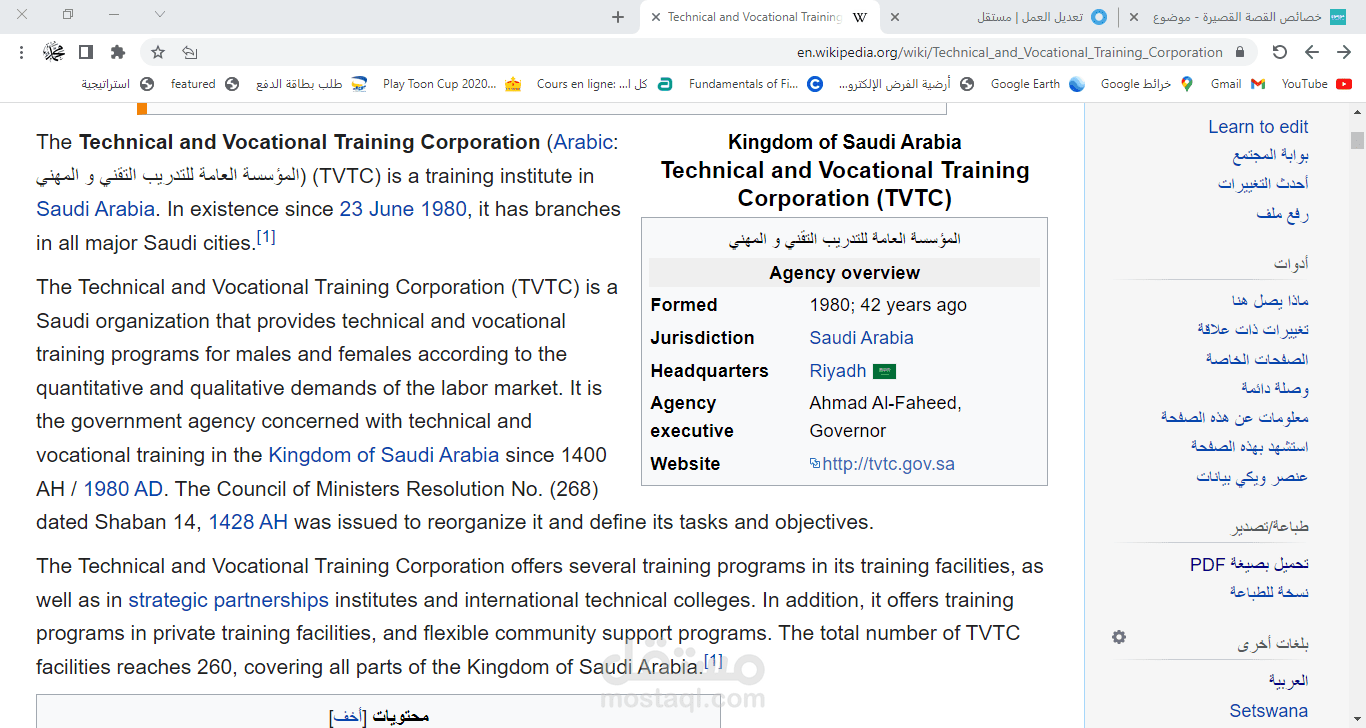This screenshot has height=728, width=1366.
Task: Switch to the العربية language version
Action: (1289, 681)
